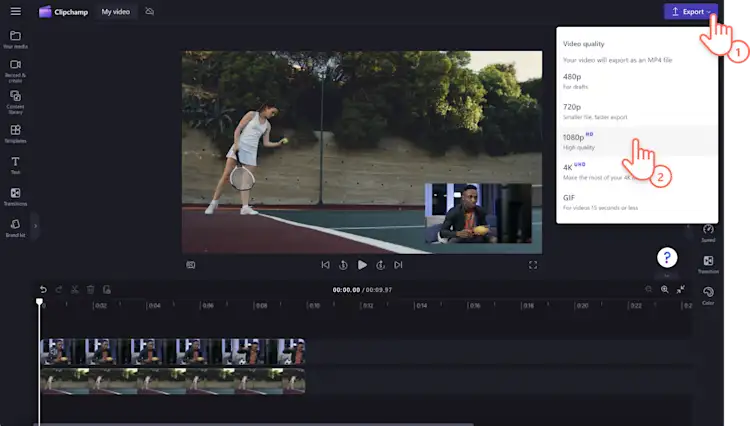Open the Speed panel on right sidebar
The width and height of the screenshot is (750, 426).
708,233
